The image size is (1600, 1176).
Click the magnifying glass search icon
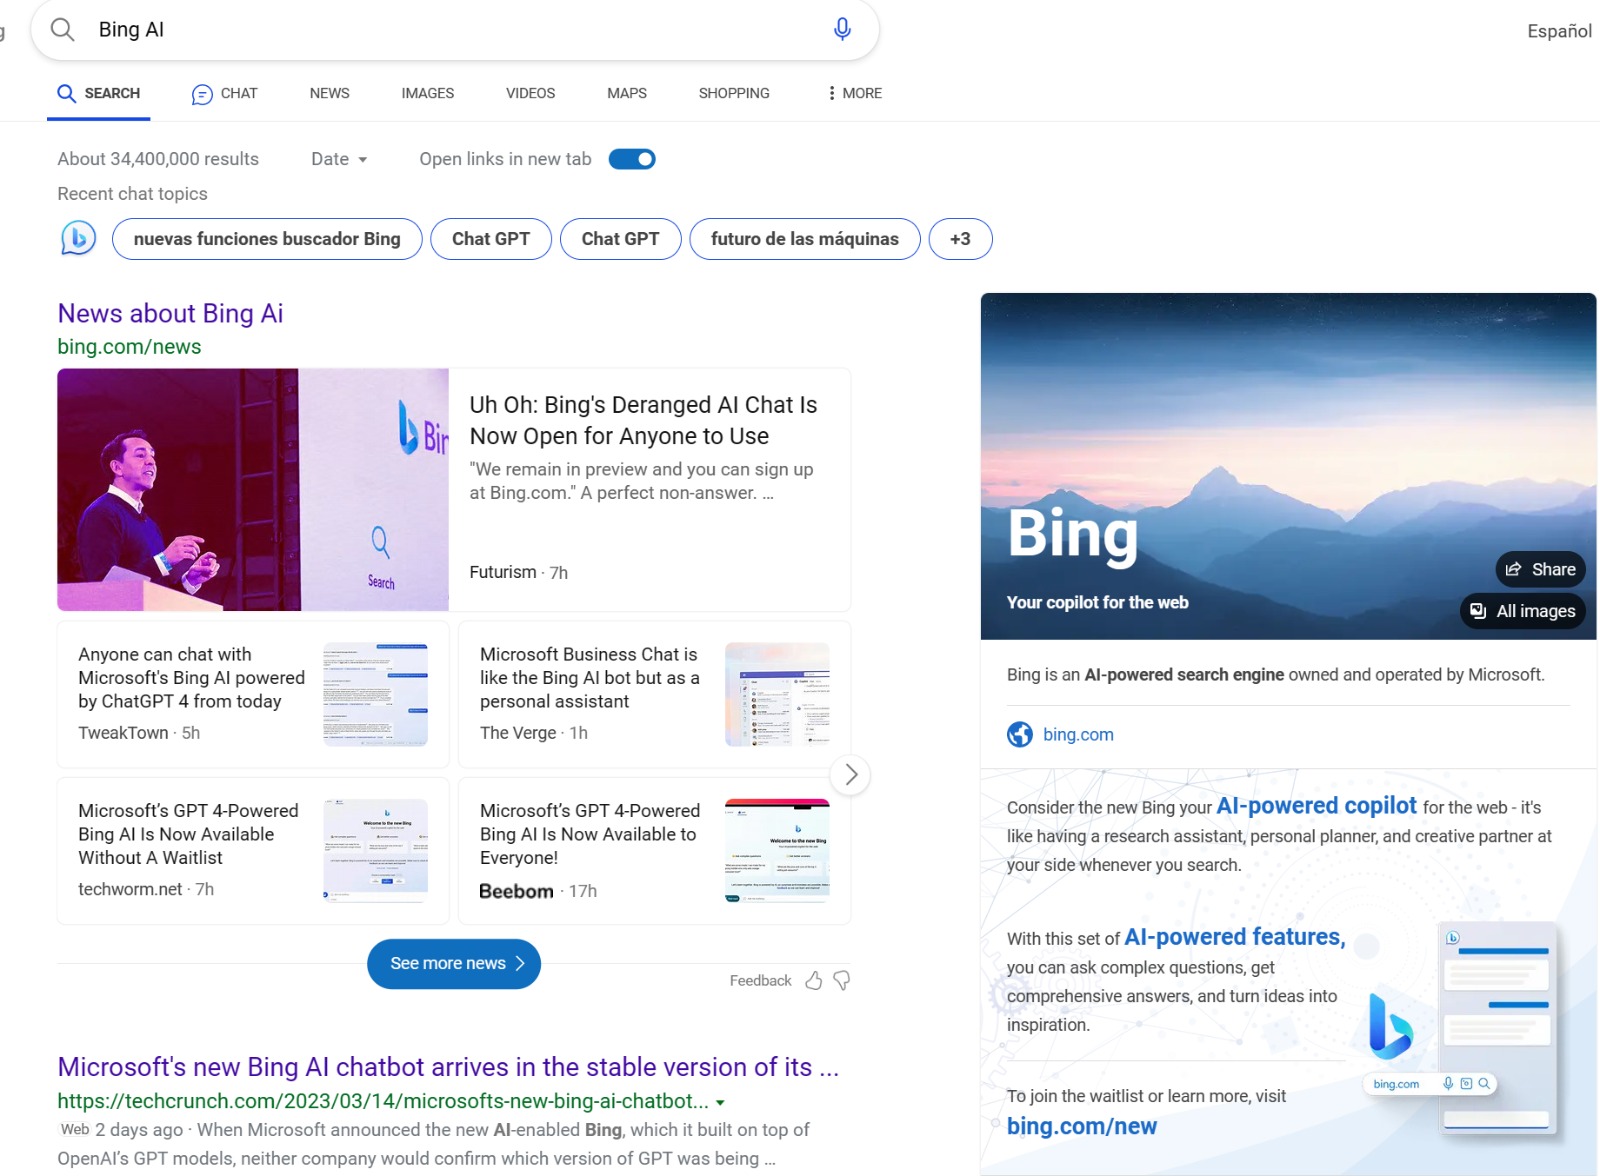click(x=63, y=29)
